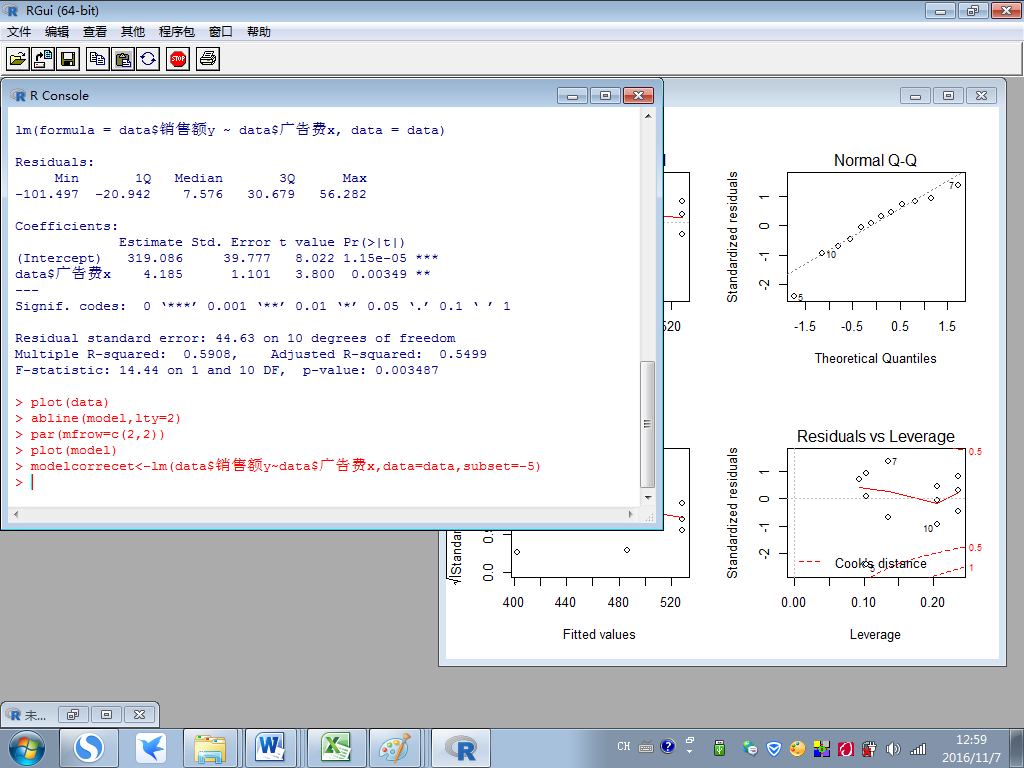
Task: Switch to Excel in taskbar
Action: coord(336,748)
